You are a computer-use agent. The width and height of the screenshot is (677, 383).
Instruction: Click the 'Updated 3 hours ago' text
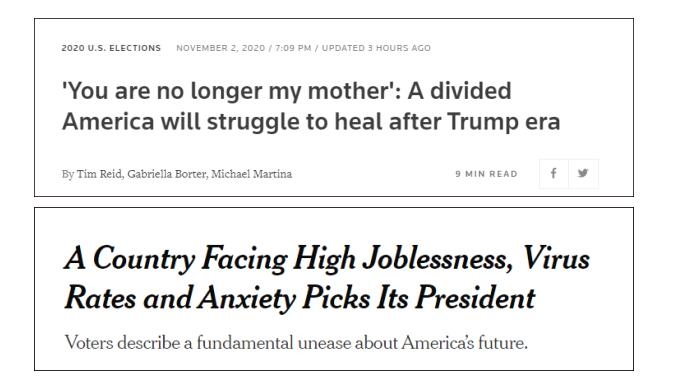(x=376, y=48)
